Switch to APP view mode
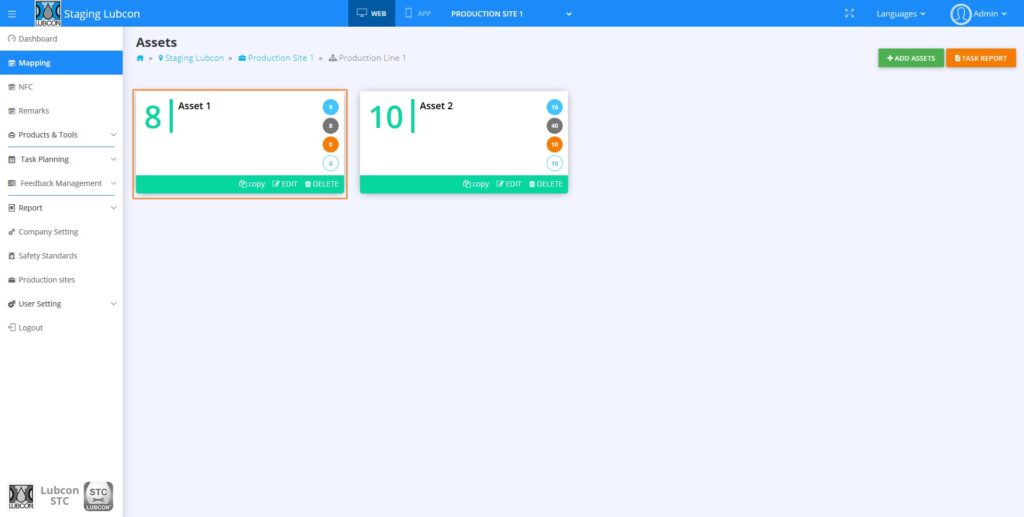 418,14
